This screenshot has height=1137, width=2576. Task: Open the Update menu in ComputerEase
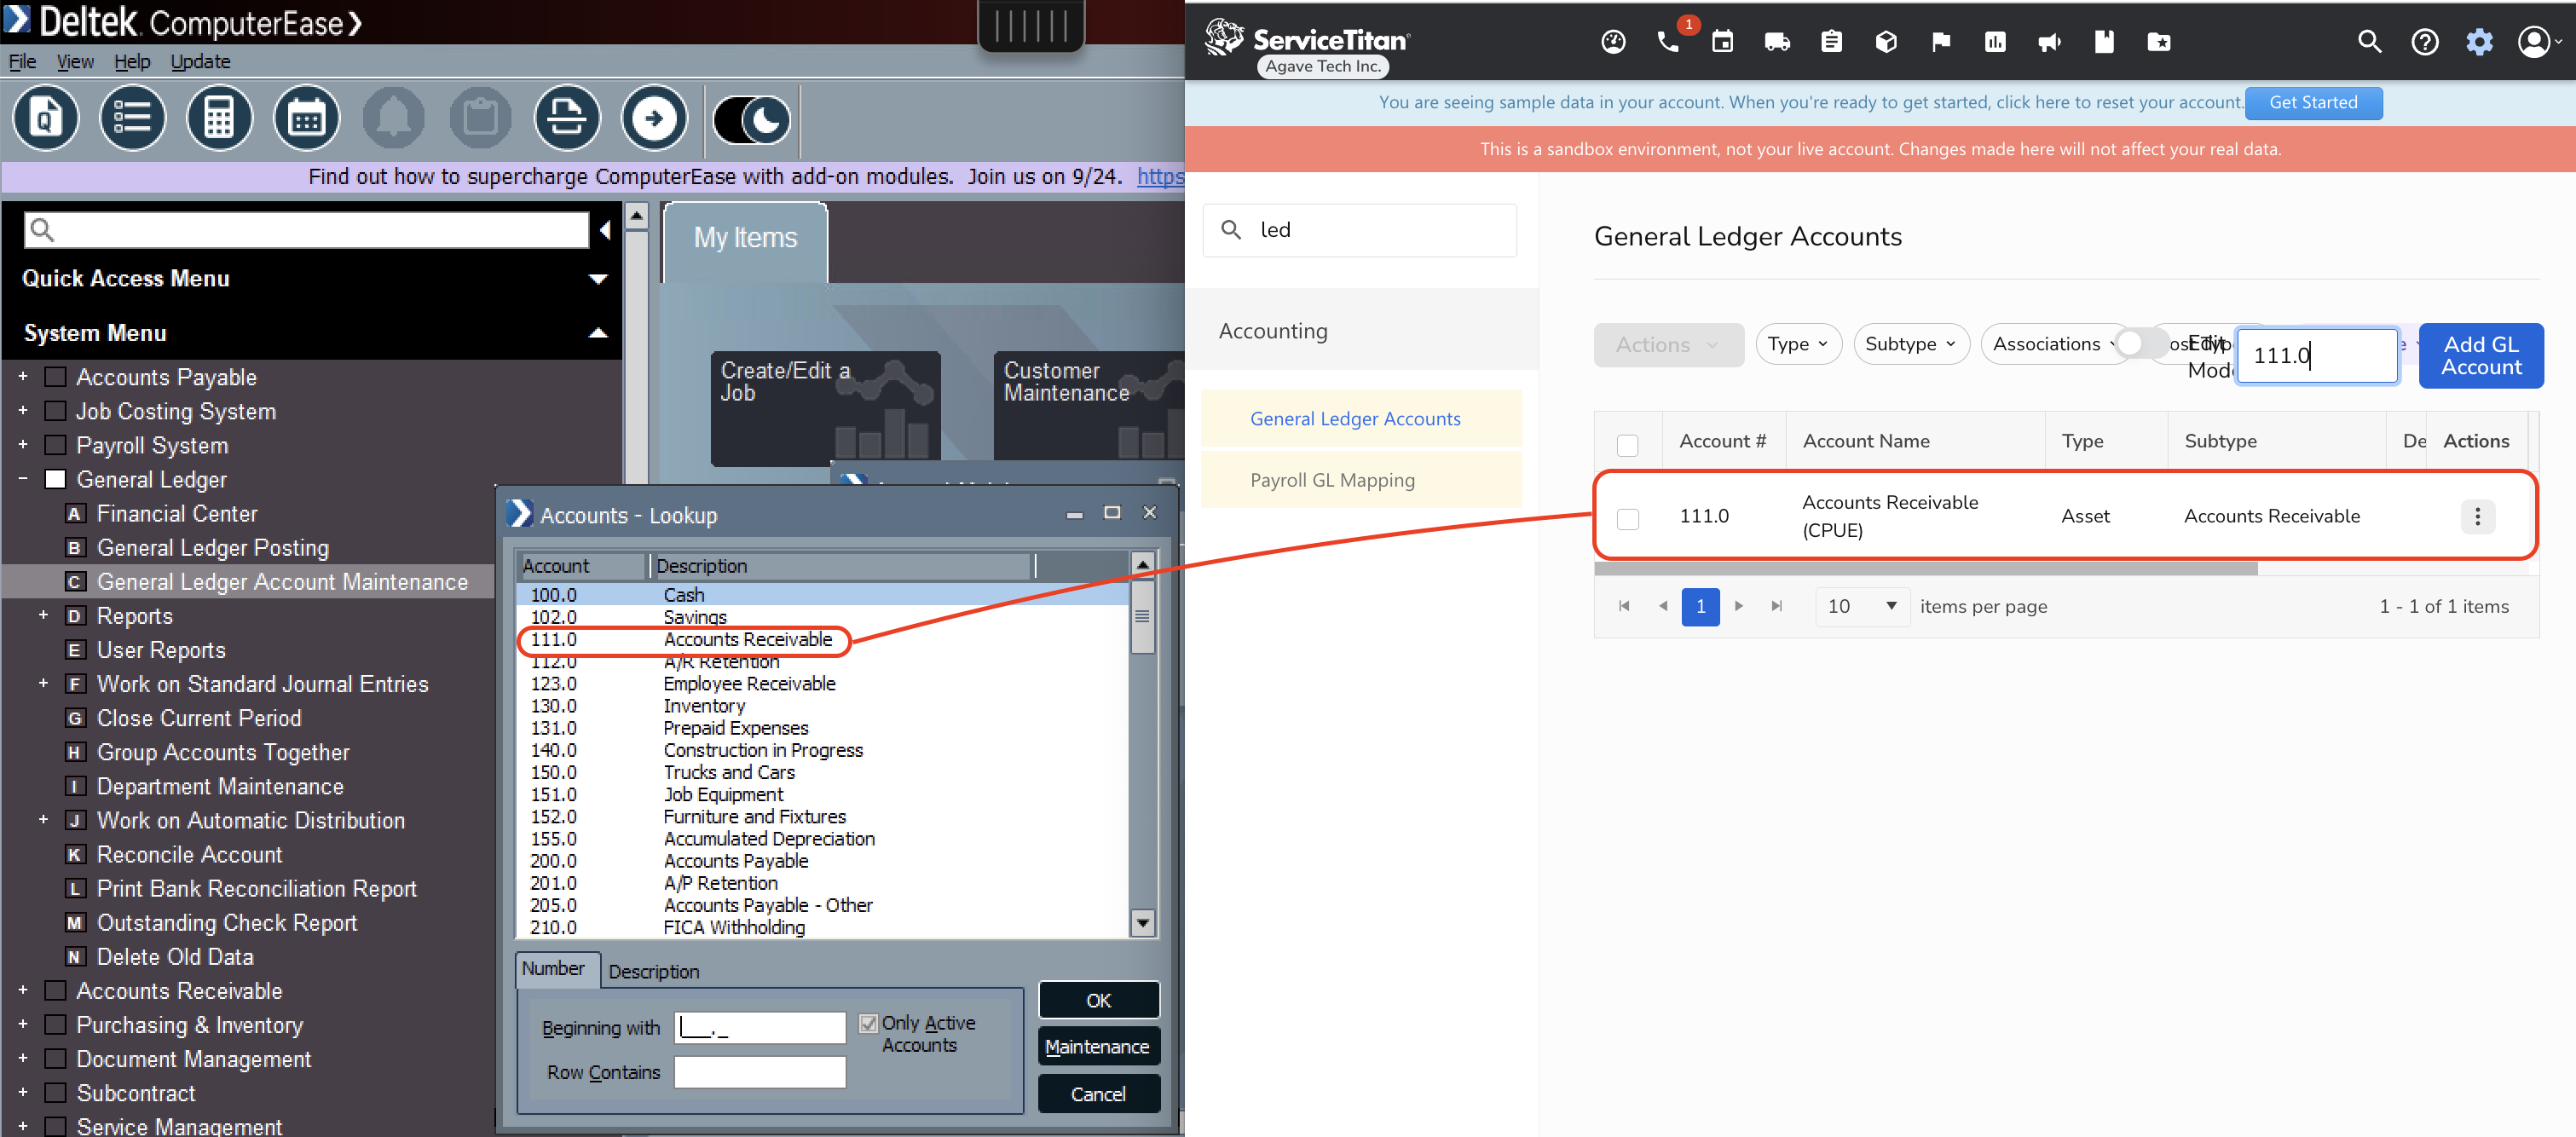point(200,62)
